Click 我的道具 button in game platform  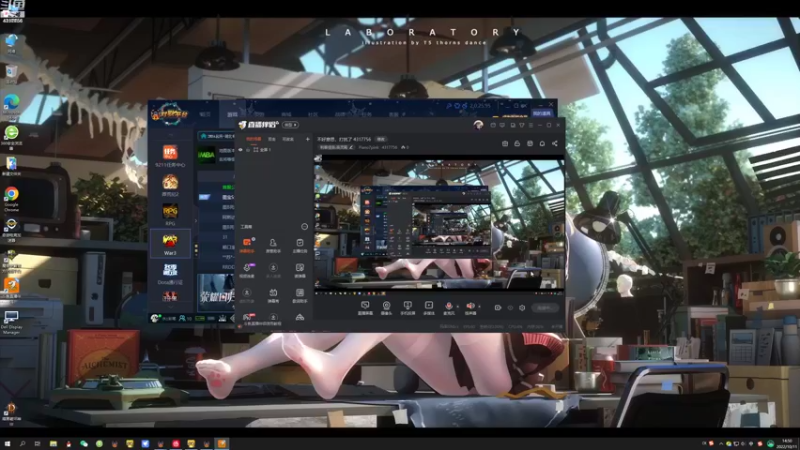point(542,113)
